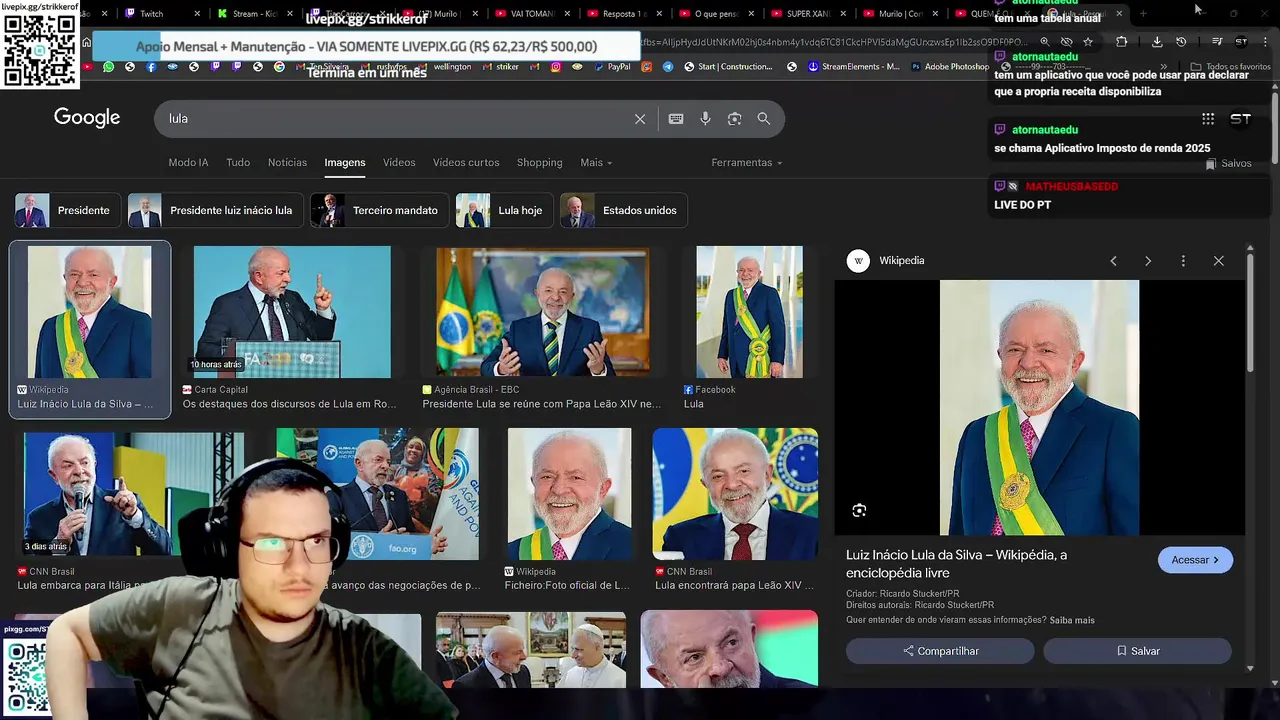Select the Imagens tab
The width and height of the screenshot is (1280, 720).
[x=345, y=163]
